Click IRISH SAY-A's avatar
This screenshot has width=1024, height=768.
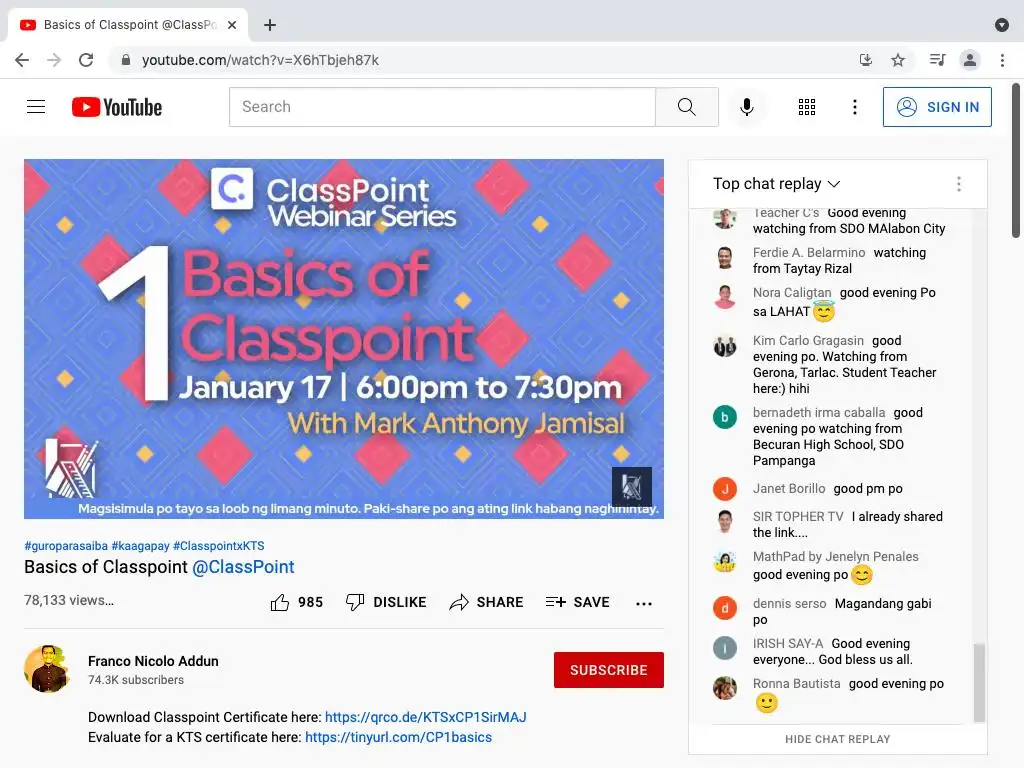pos(725,648)
